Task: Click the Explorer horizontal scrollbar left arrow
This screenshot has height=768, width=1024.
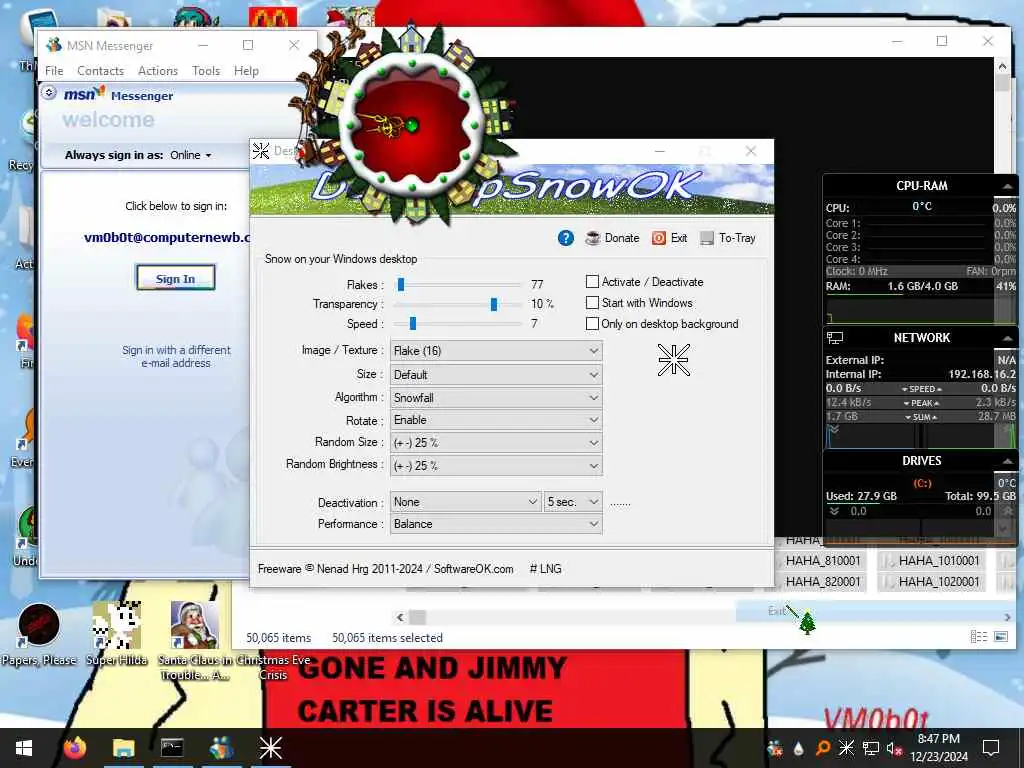Action: coord(400,616)
